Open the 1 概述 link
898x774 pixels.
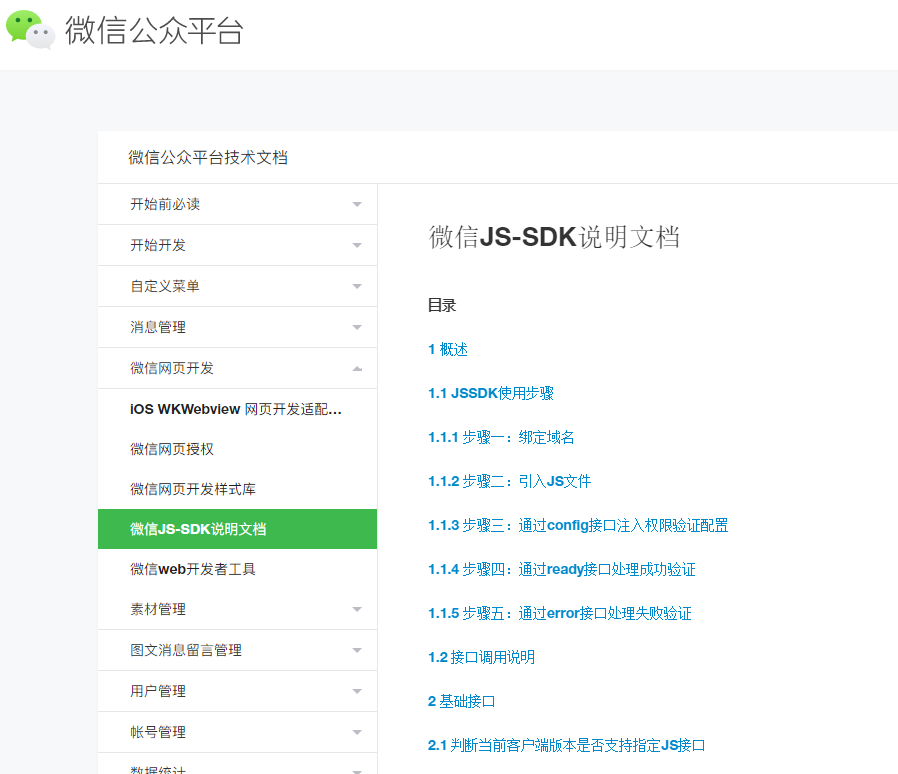tap(448, 349)
